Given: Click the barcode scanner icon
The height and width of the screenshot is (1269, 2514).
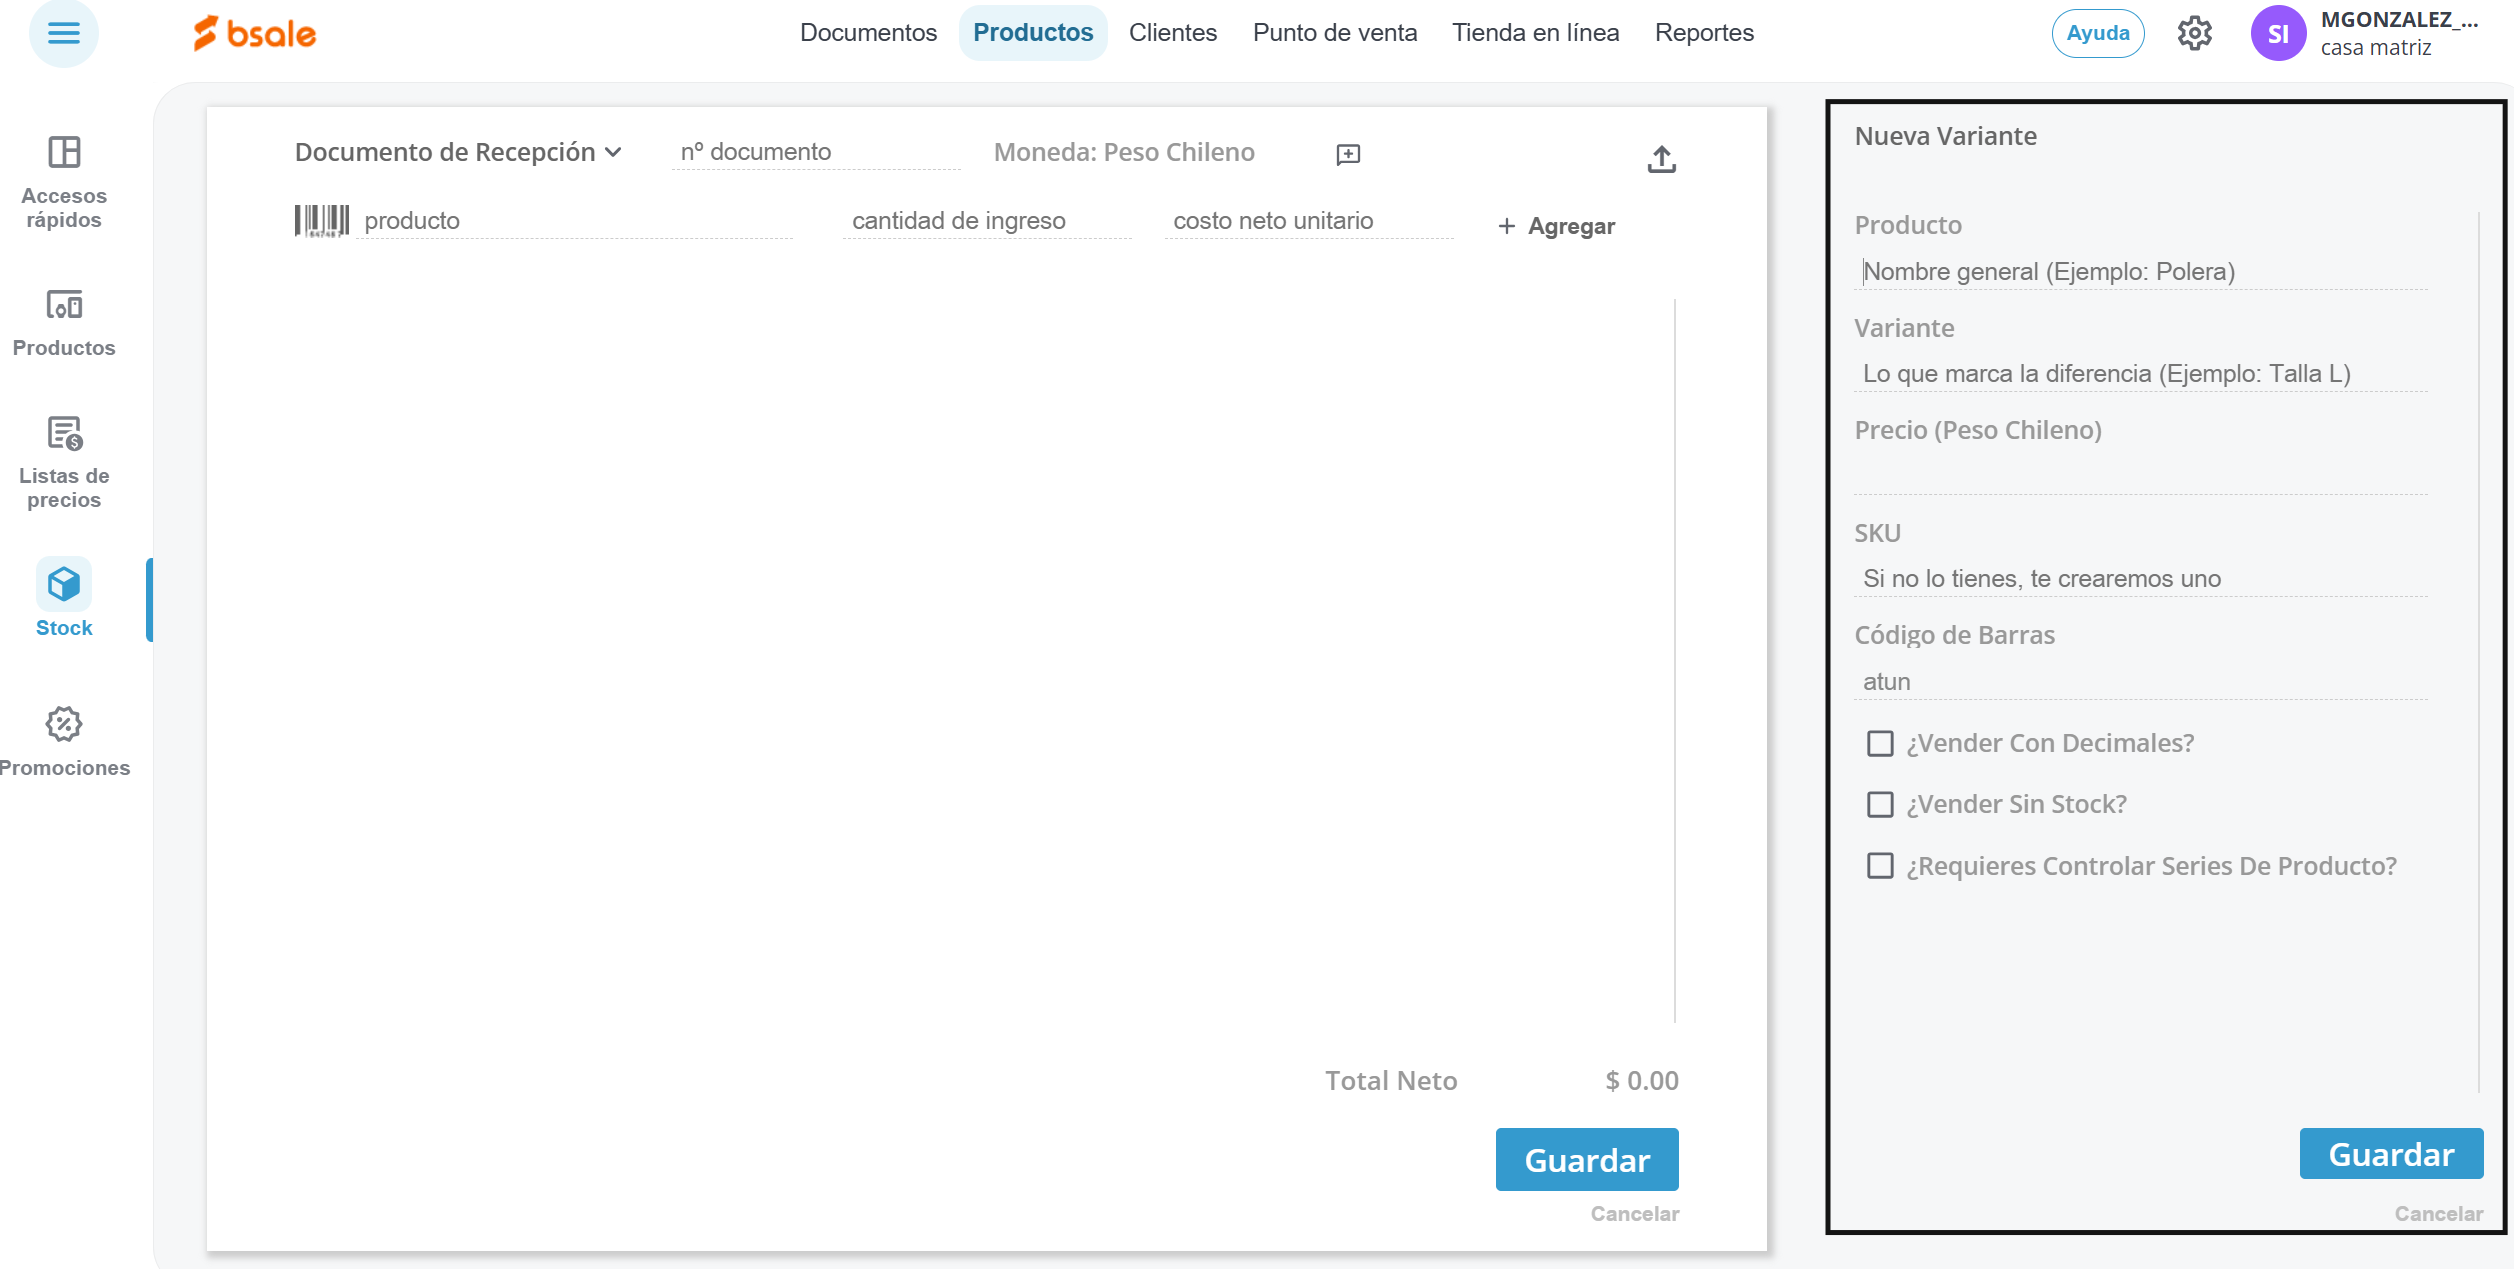Looking at the screenshot, I should click(x=321, y=221).
